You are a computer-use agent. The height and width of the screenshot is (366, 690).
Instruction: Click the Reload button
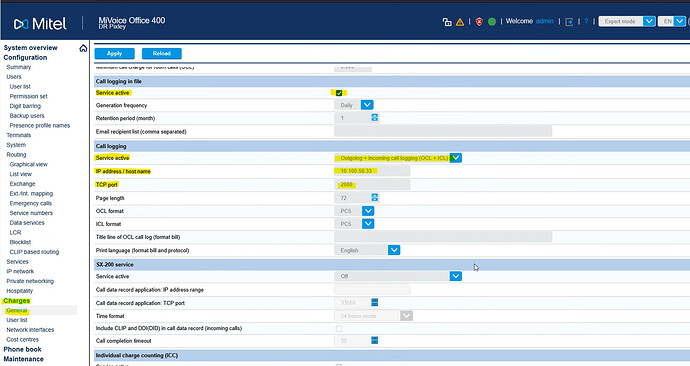pyautogui.click(x=161, y=53)
